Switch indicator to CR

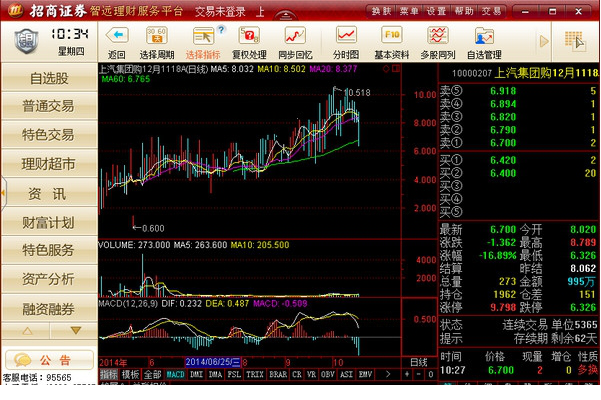[297, 374]
